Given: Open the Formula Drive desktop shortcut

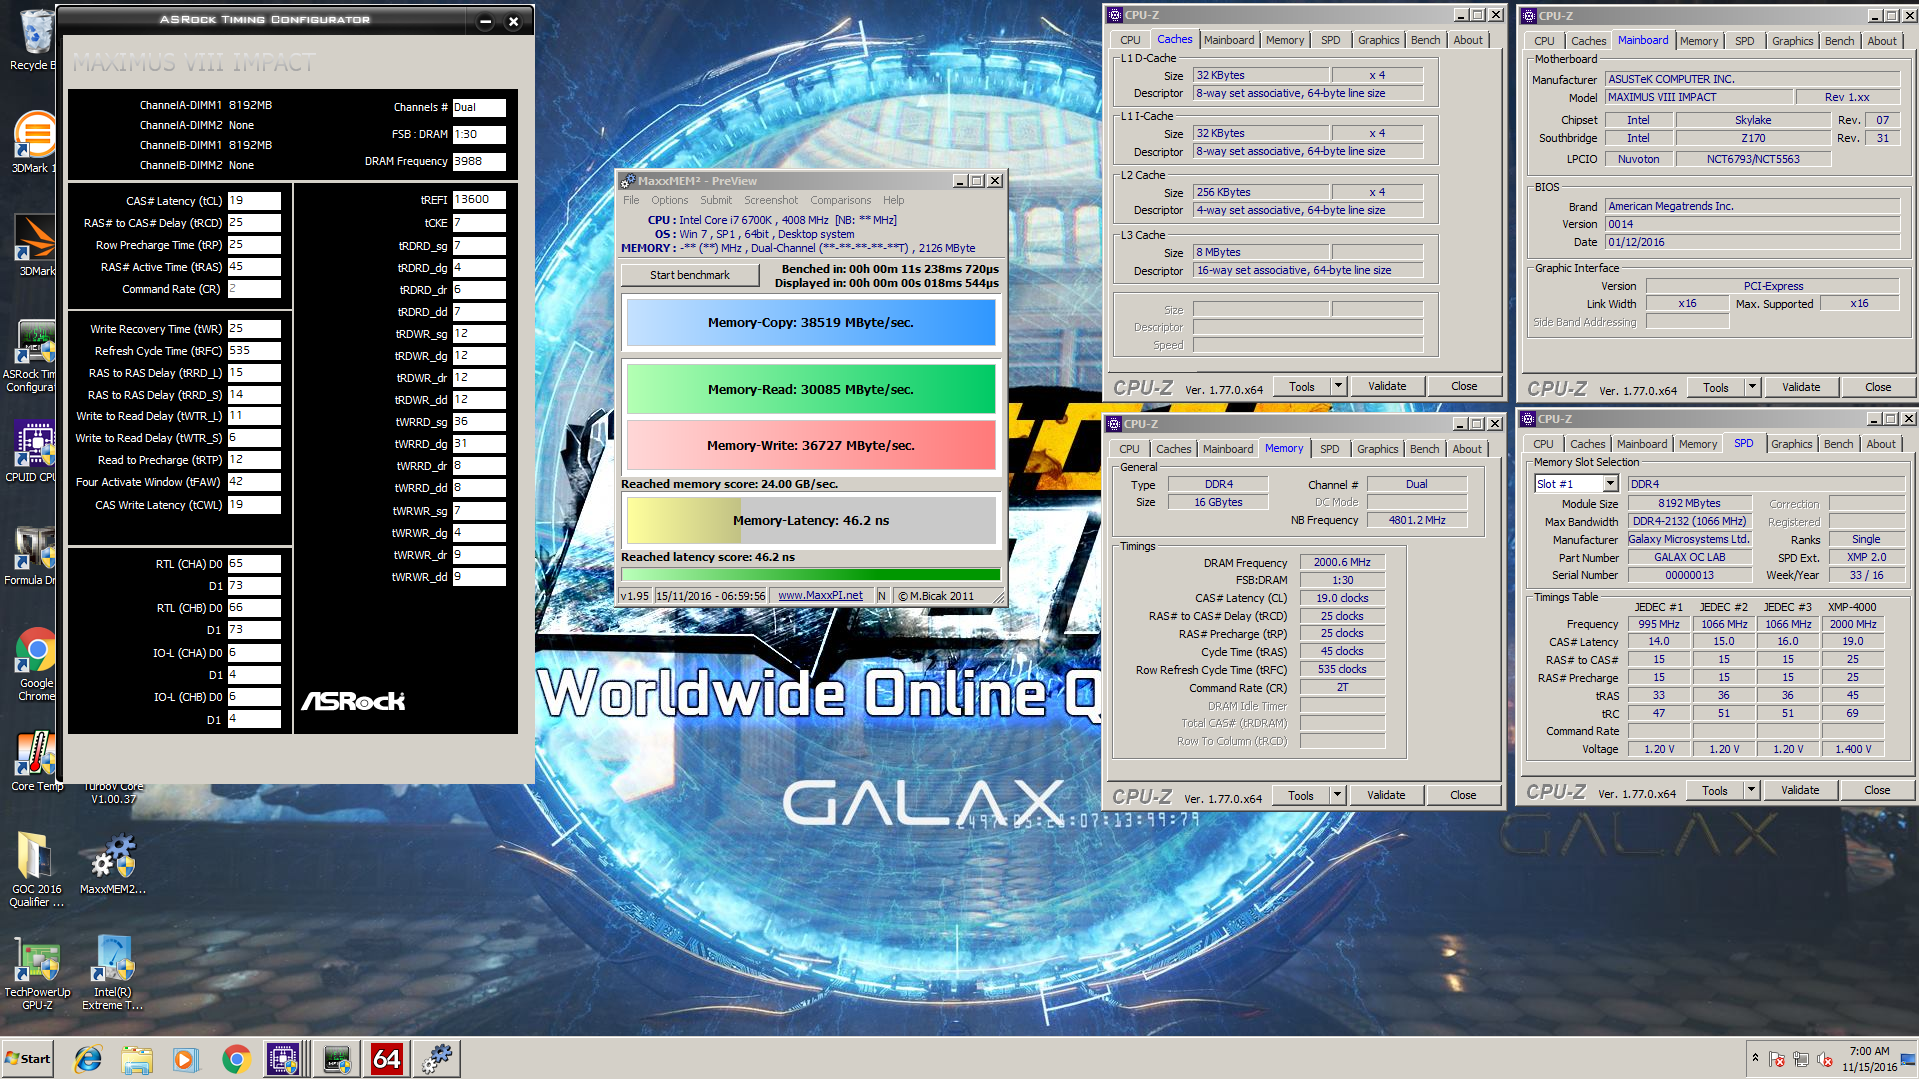Looking at the screenshot, I should click(34, 555).
